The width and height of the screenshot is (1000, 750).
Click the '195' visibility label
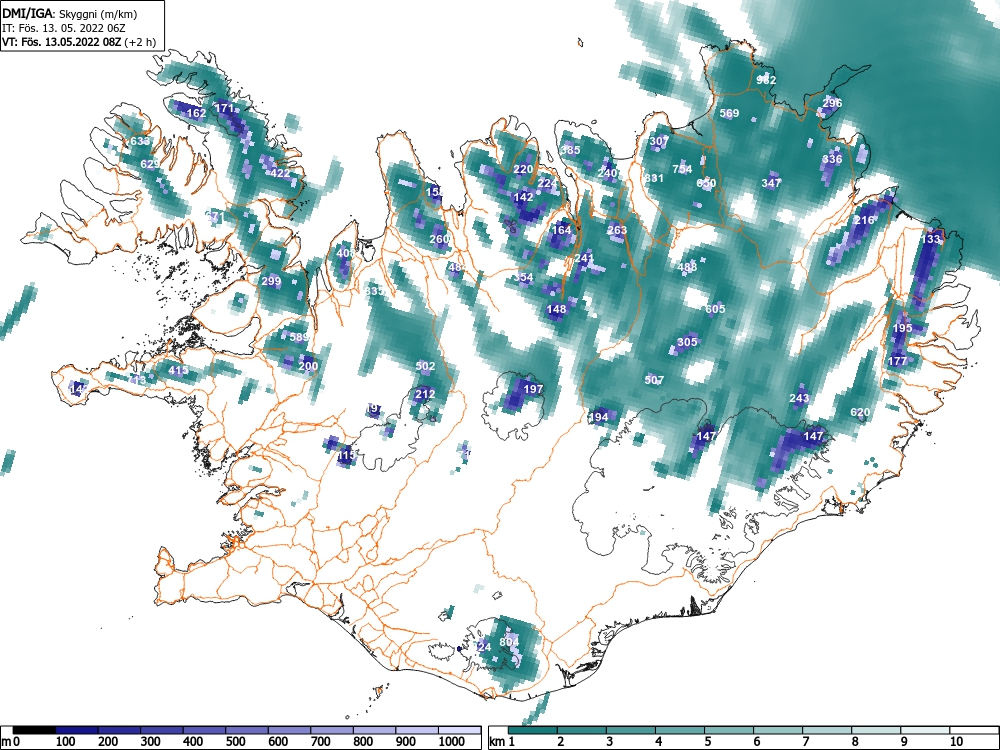pos(902,328)
